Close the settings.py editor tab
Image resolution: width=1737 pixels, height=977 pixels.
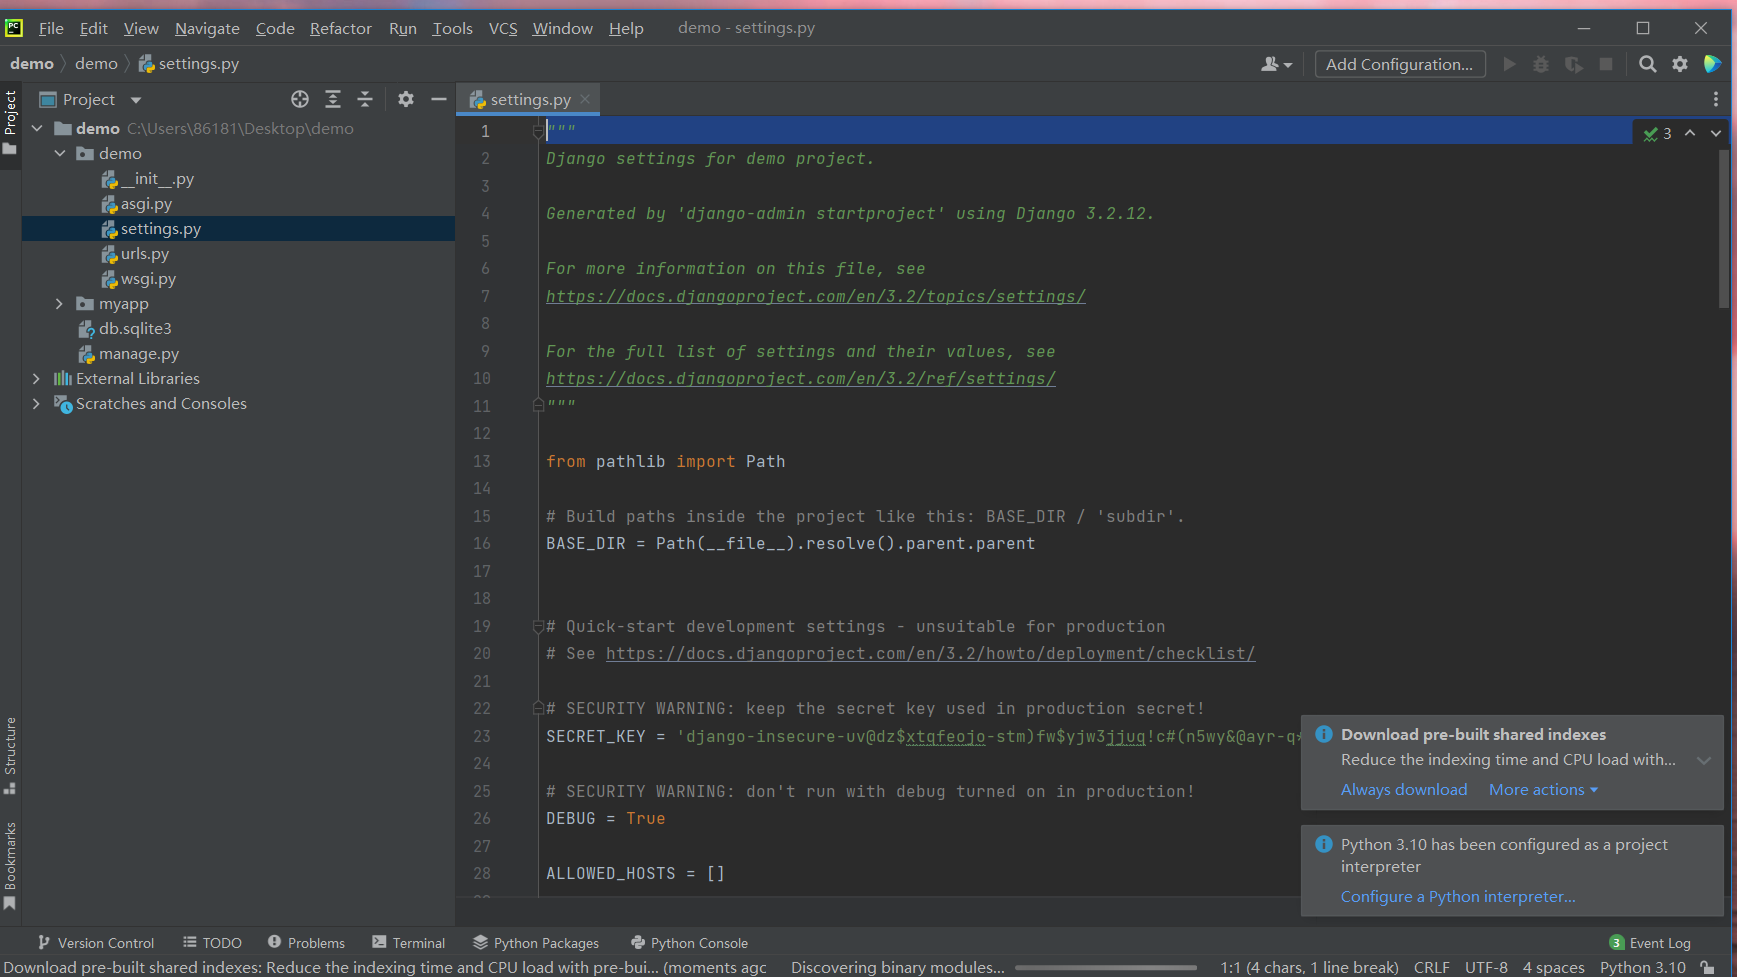click(x=585, y=98)
